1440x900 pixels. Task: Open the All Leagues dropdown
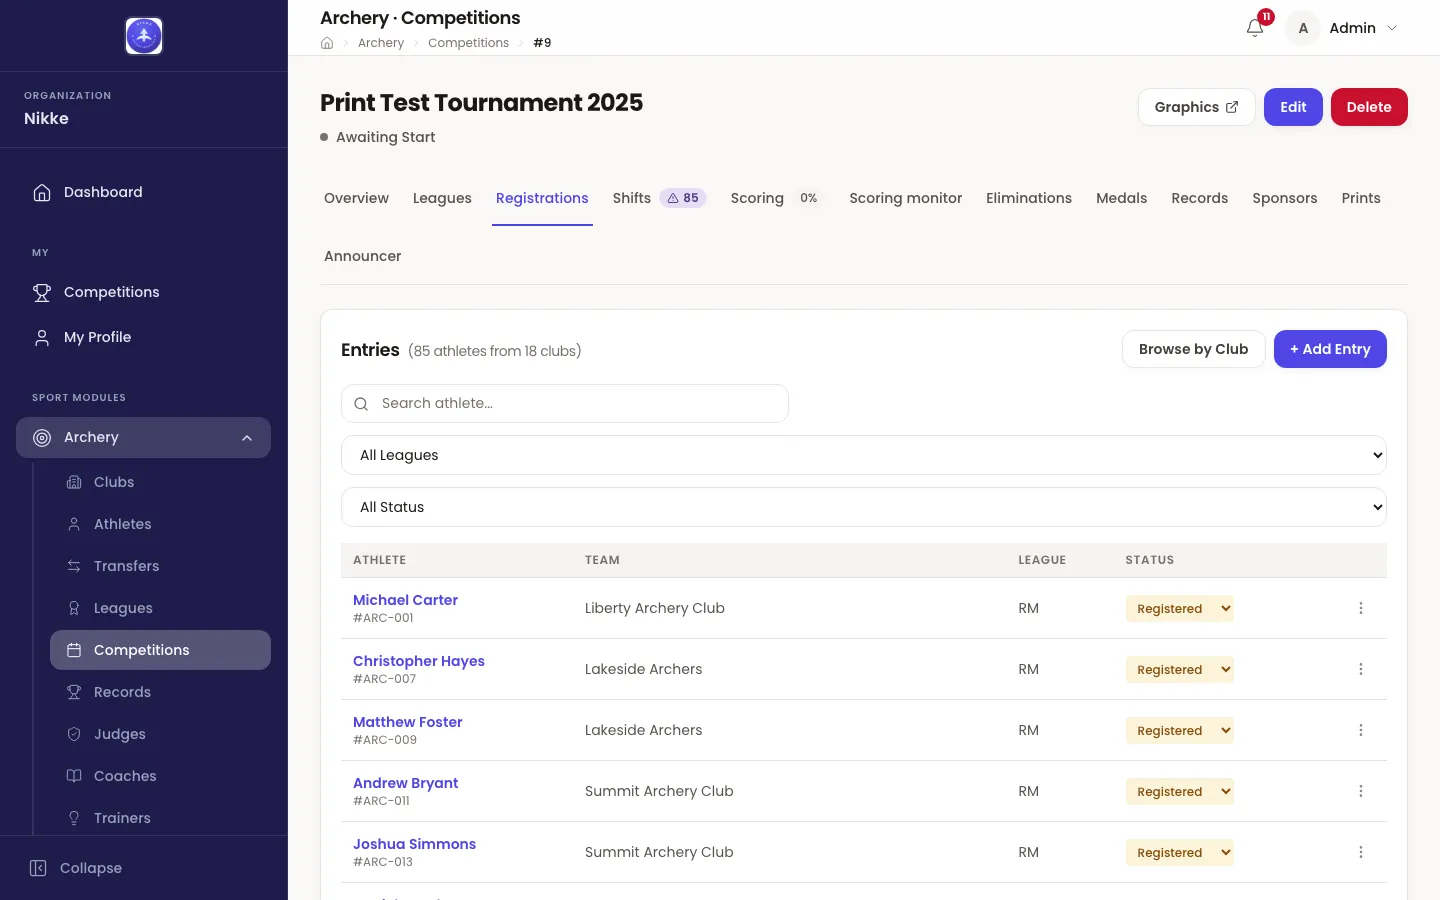pos(864,455)
